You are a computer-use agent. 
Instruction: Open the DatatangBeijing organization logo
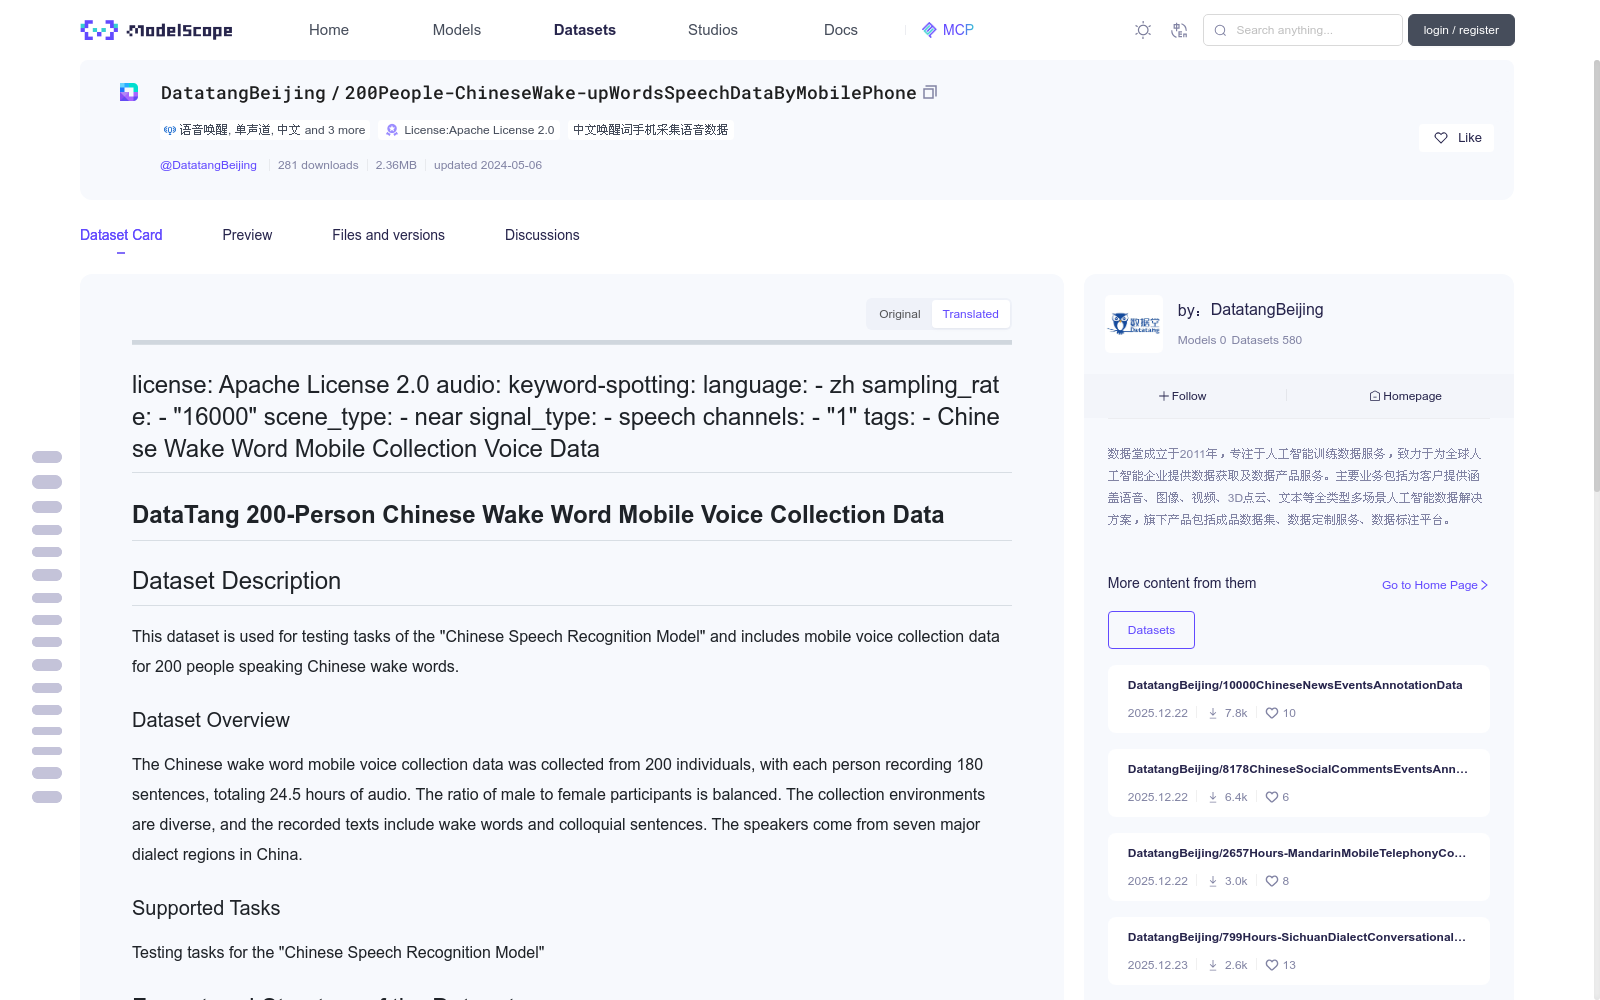tap(1134, 323)
